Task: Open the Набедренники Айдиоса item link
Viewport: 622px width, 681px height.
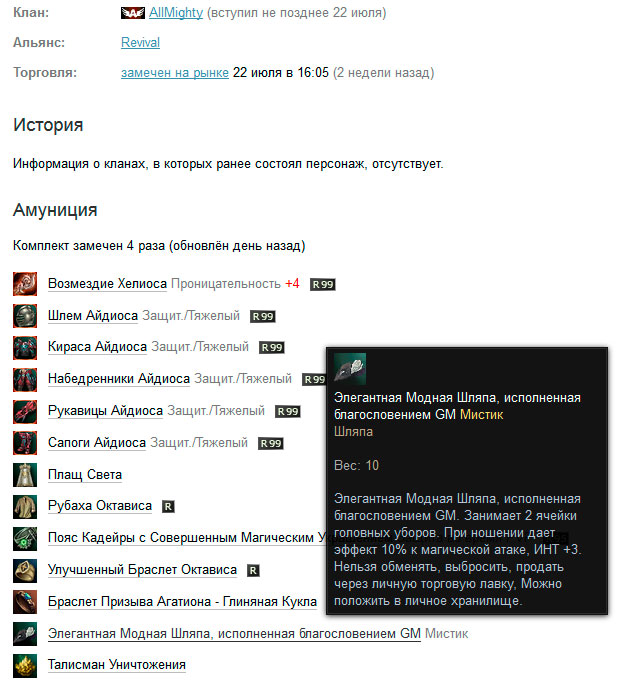Action: pyautogui.click(x=119, y=379)
